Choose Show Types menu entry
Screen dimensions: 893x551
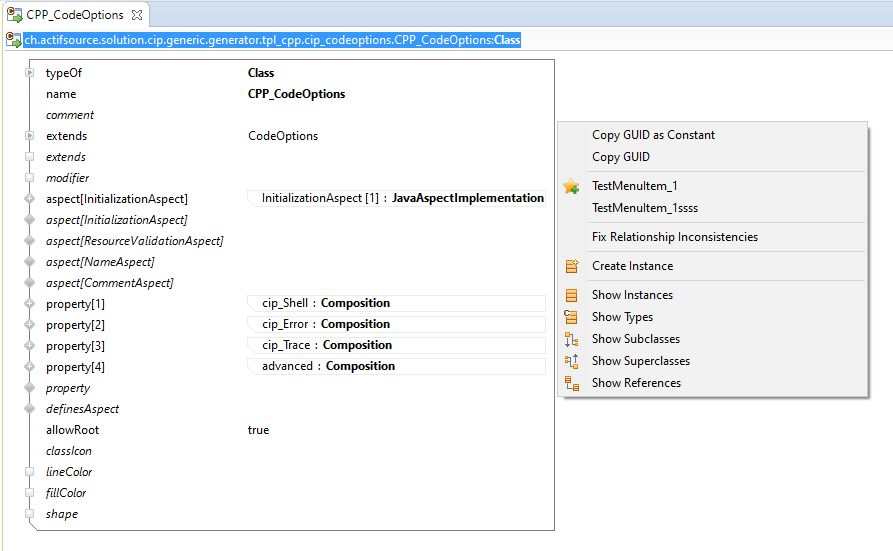622,317
